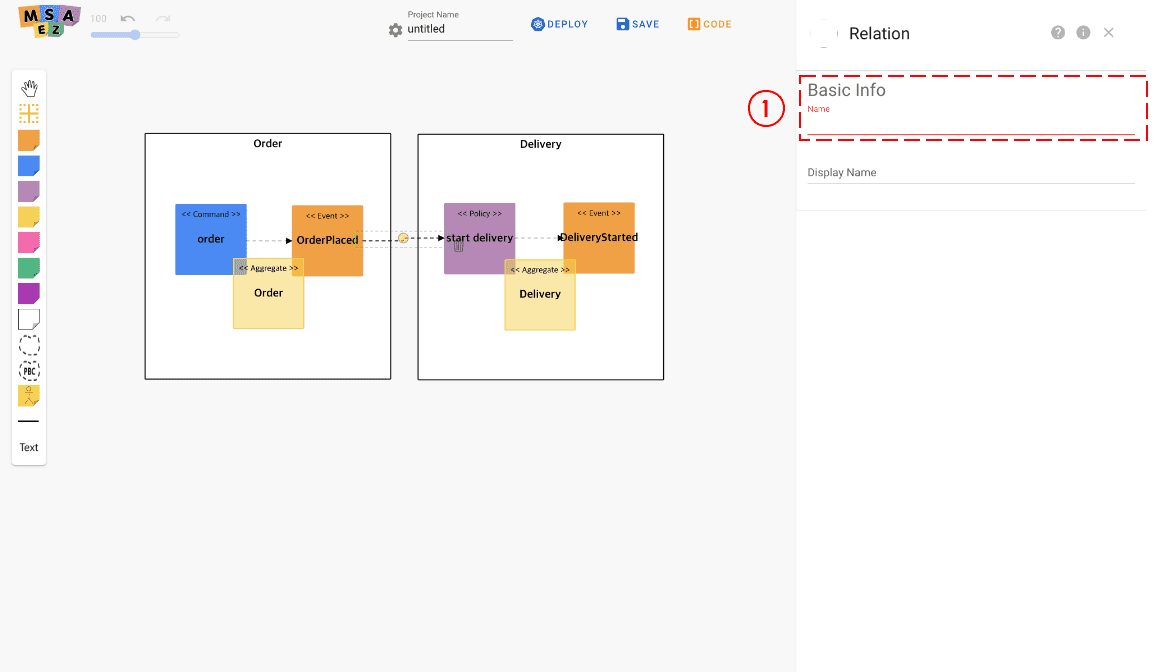Select the dashed grid selection tool
This screenshot has width=1161, height=672.
point(29,113)
